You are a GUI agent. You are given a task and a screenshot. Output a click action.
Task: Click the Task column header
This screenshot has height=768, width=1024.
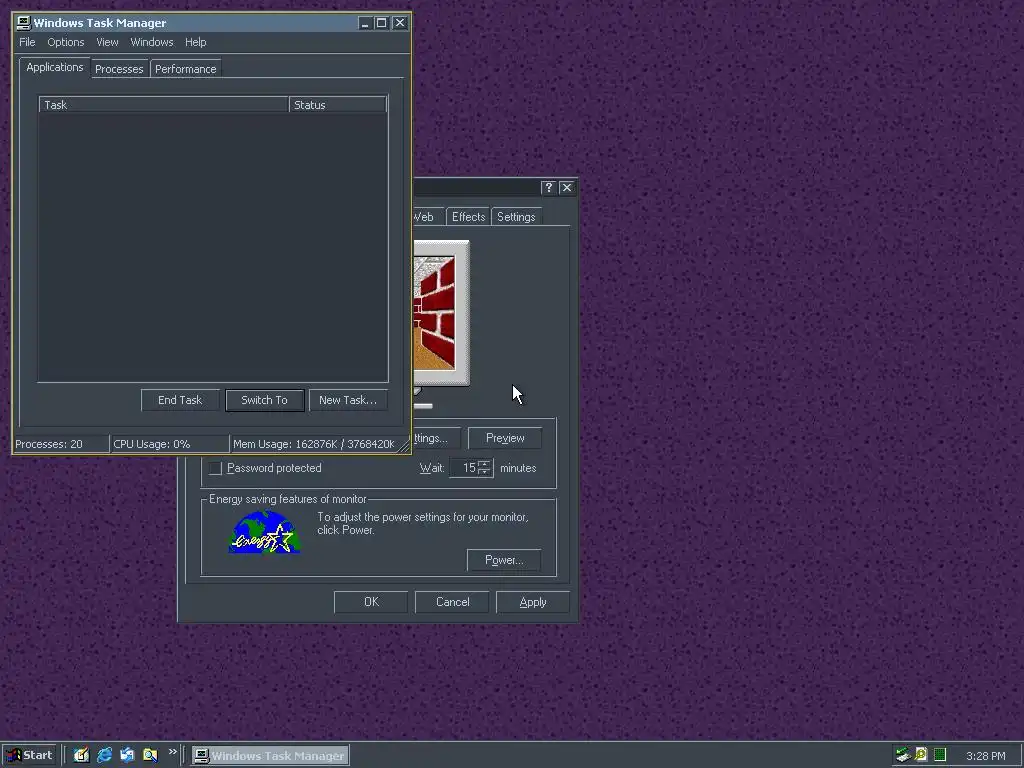[x=164, y=104]
